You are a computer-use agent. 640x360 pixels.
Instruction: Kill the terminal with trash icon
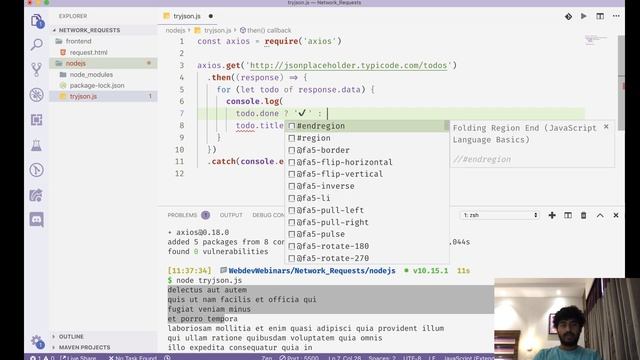tap(584, 215)
